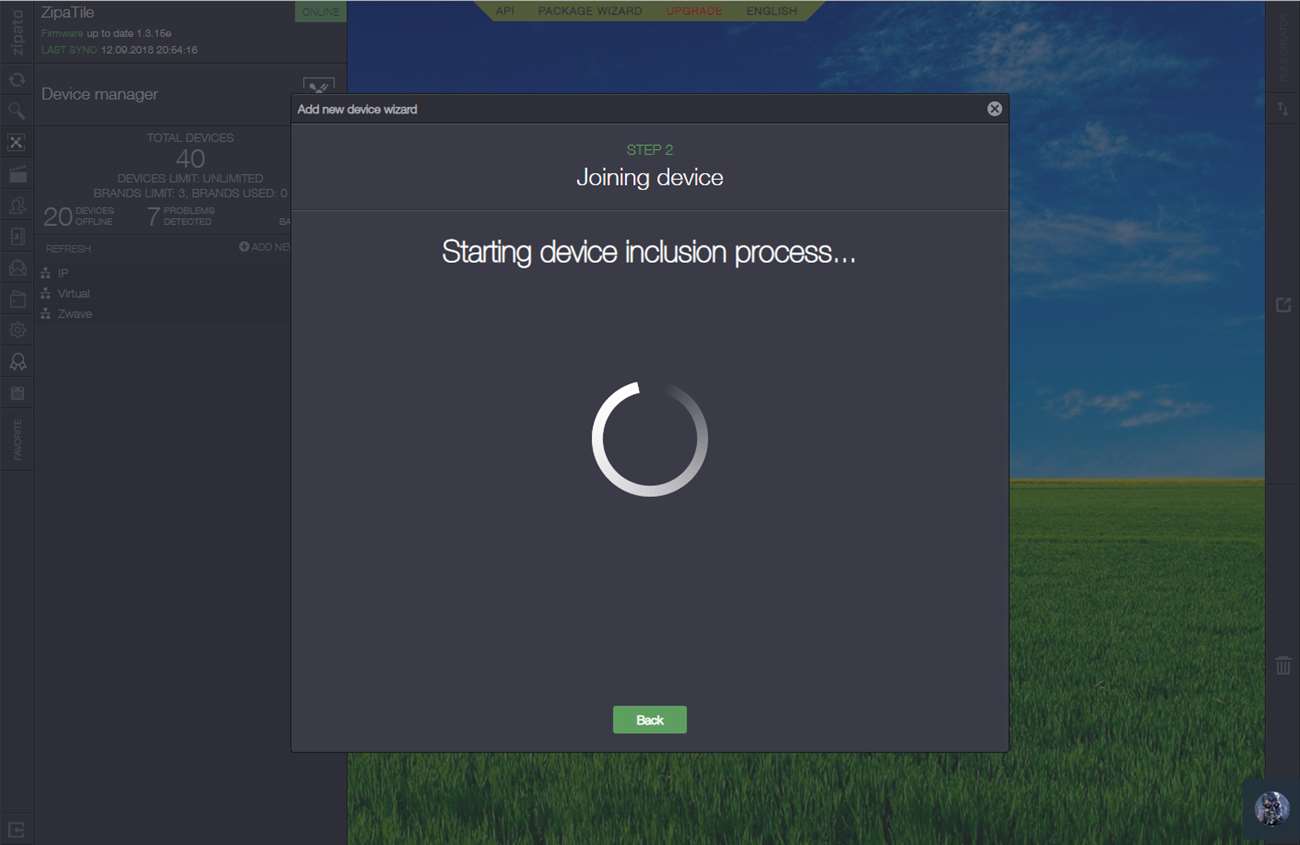The height and width of the screenshot is (845, 1300).
Task: Expand the IP tree item
Action: [x=63, y=273]
